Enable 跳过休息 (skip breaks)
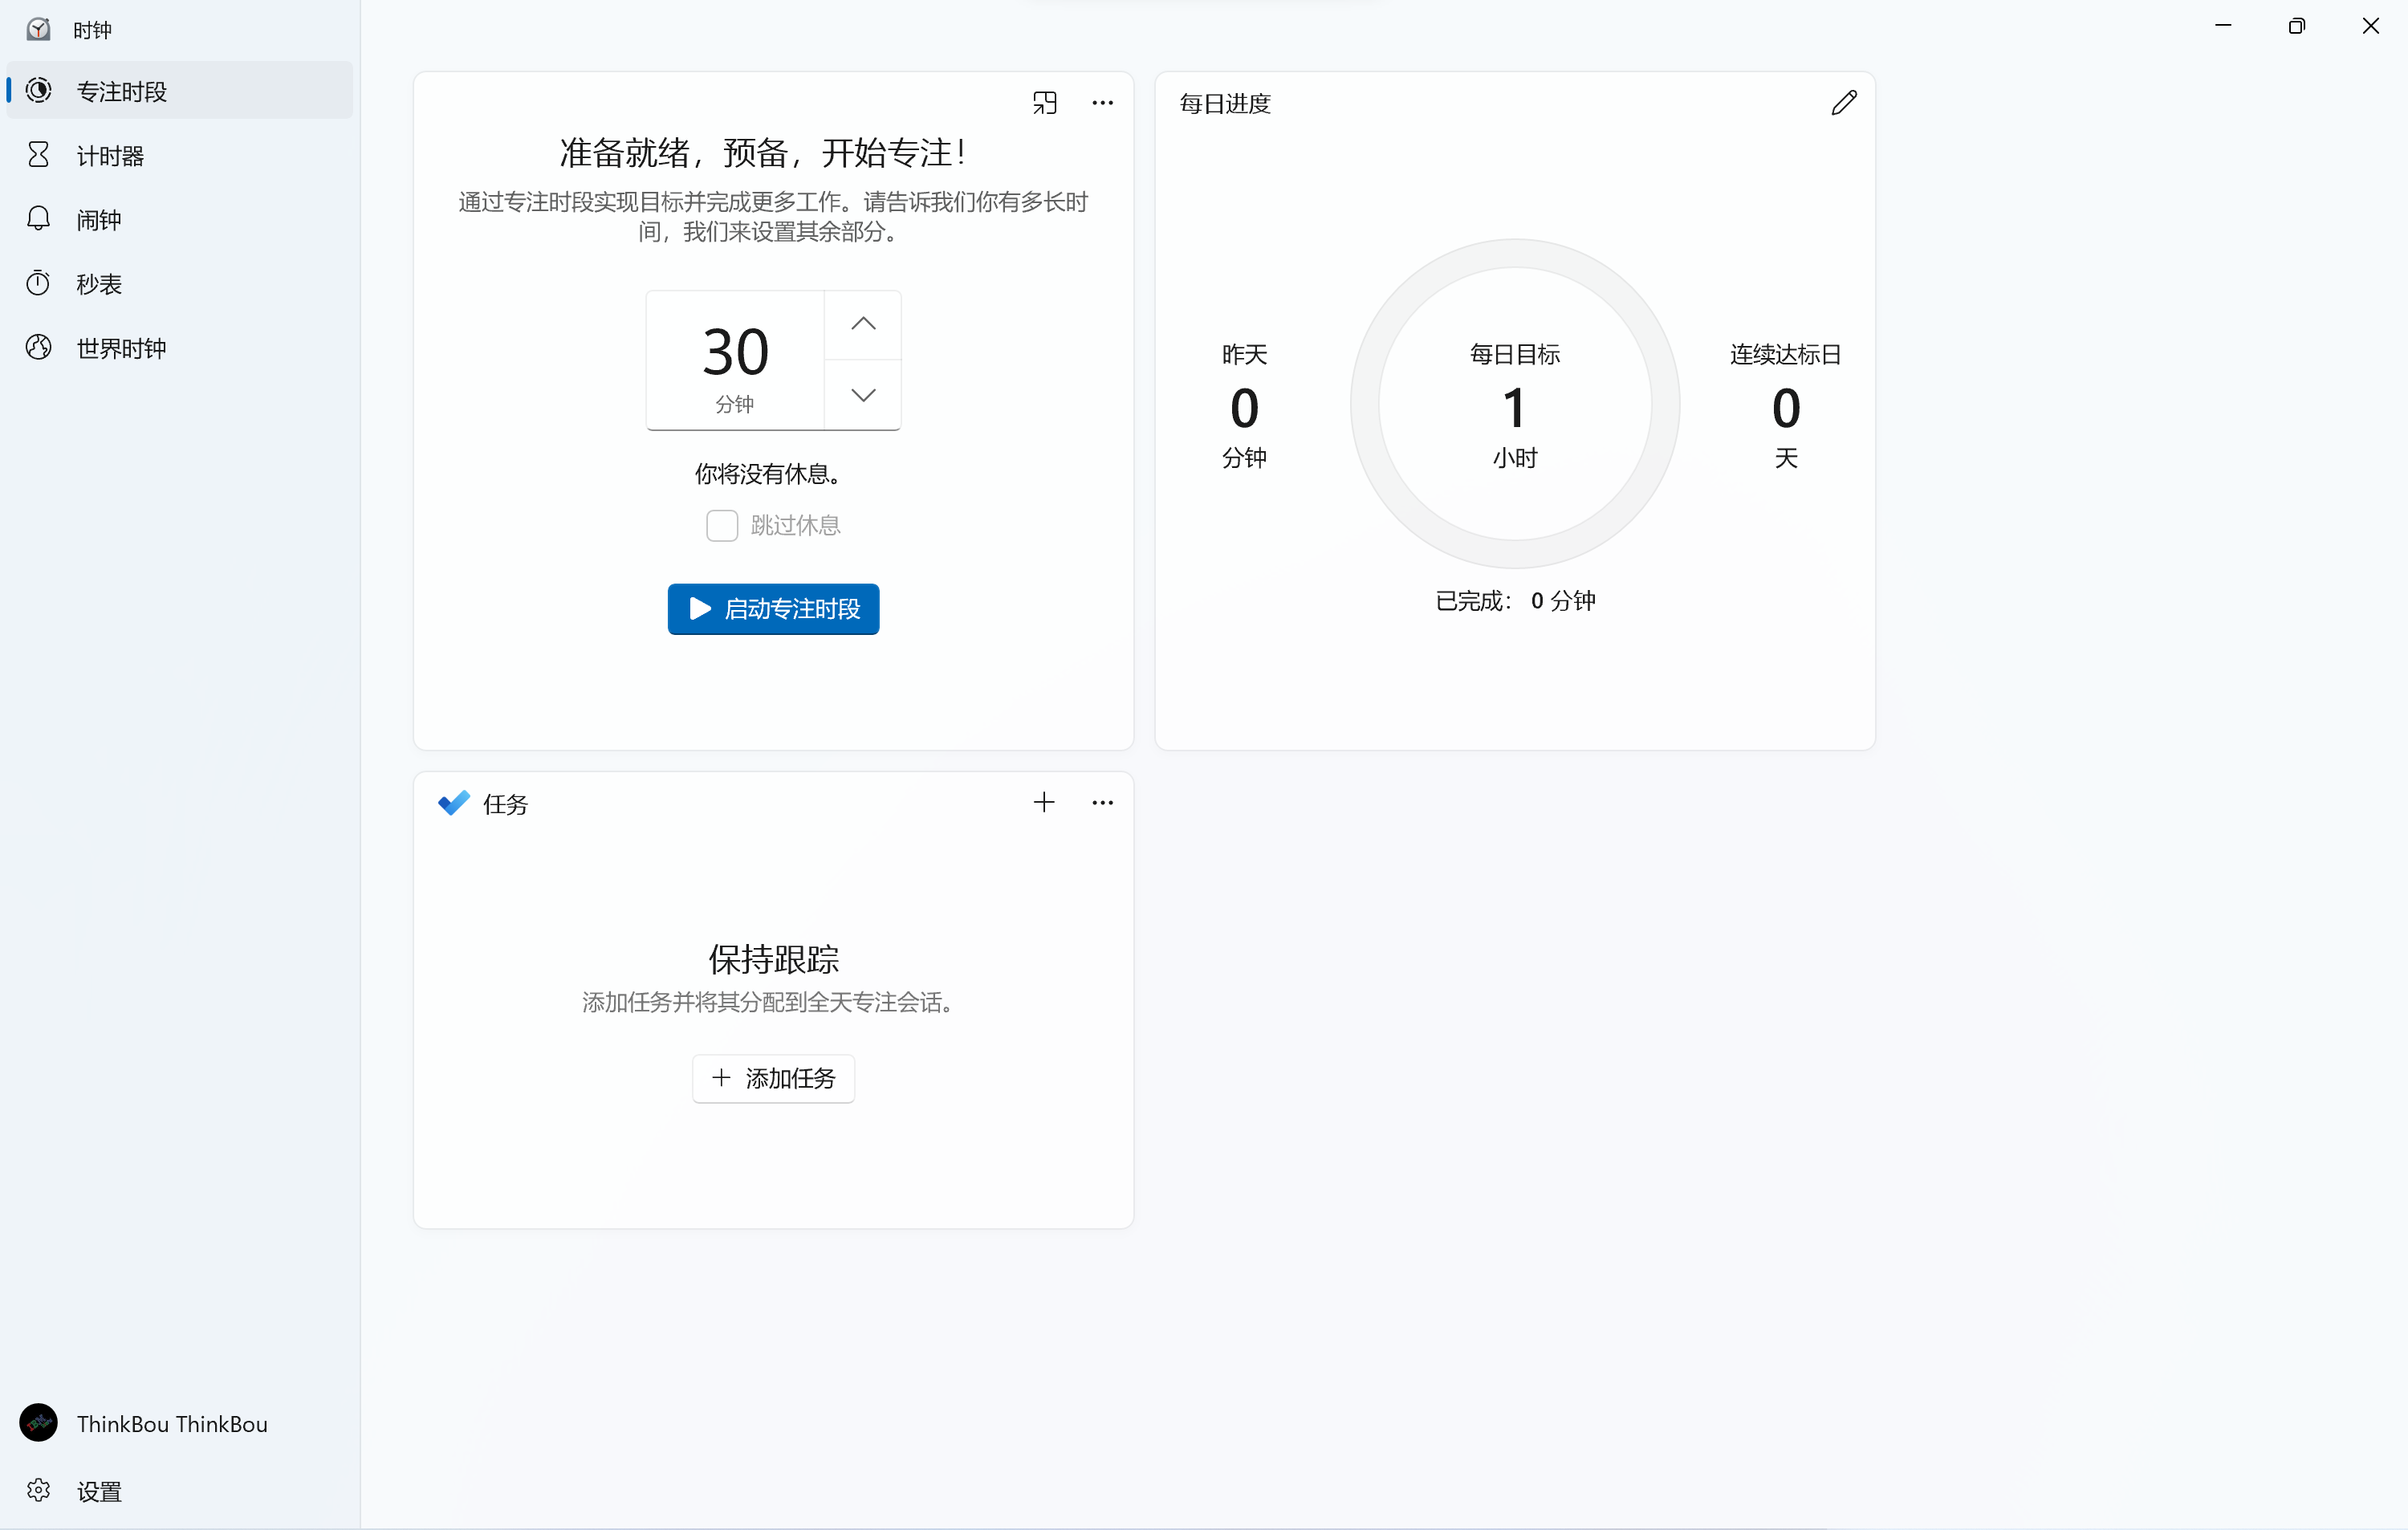The width and height of the screenshot is (2408, 1530). 721,525
